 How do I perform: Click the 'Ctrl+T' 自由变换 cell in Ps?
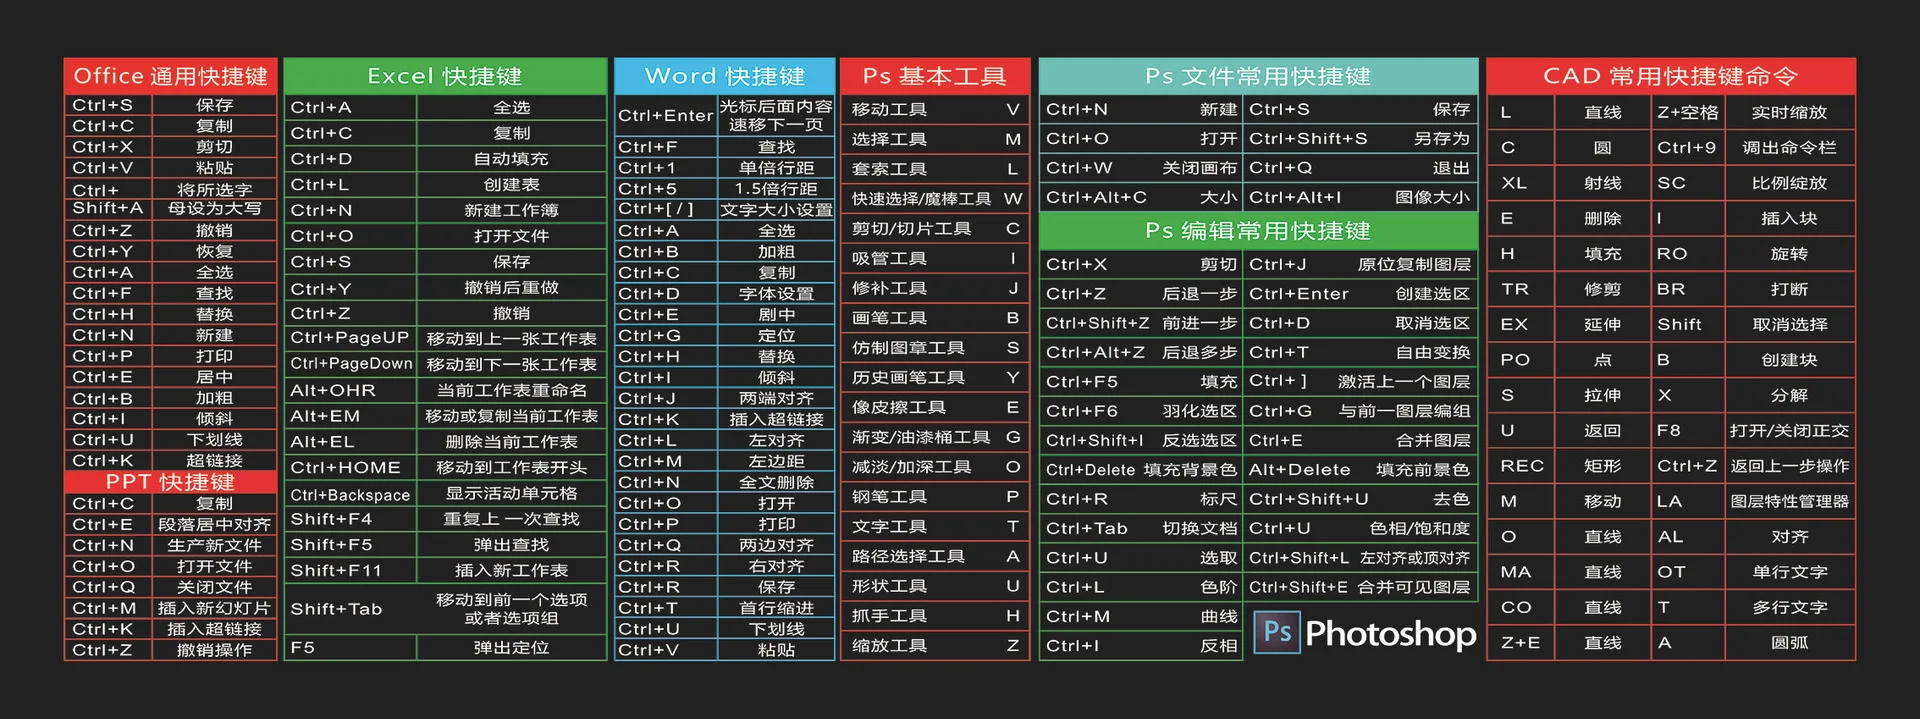coord(1360,352)
